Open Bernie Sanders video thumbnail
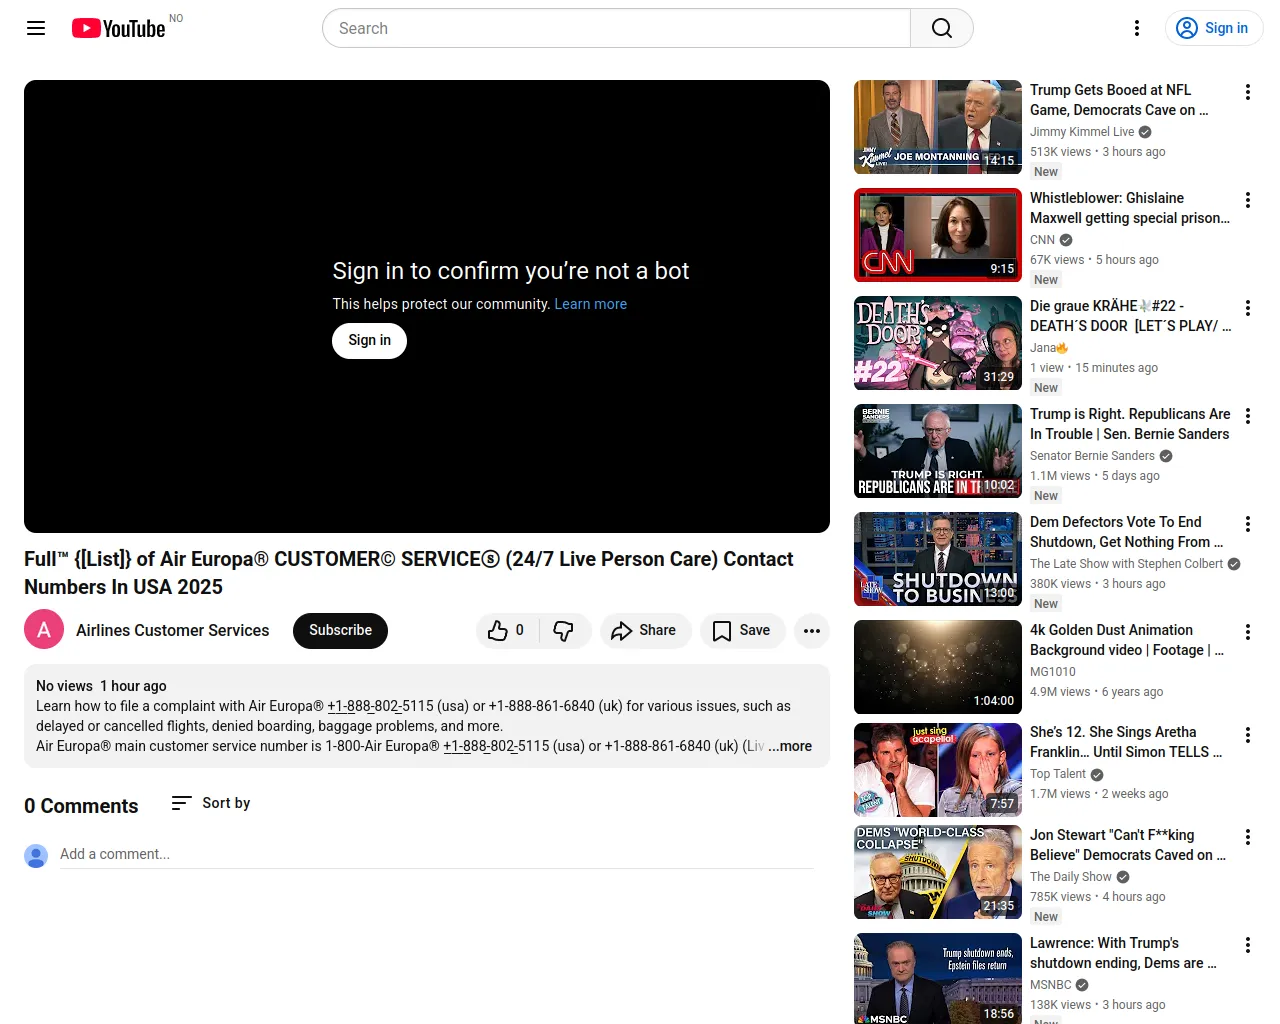Screen dimensions: 1280x1024 [x=938, y=451]
